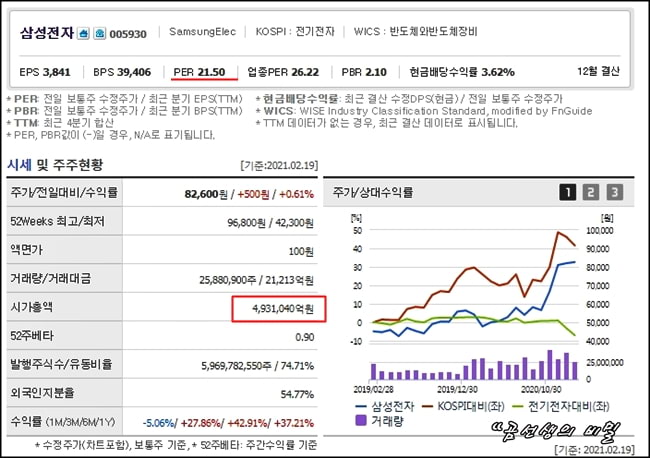Click the 발행주식수/유동비율 row label

[61, 364]
